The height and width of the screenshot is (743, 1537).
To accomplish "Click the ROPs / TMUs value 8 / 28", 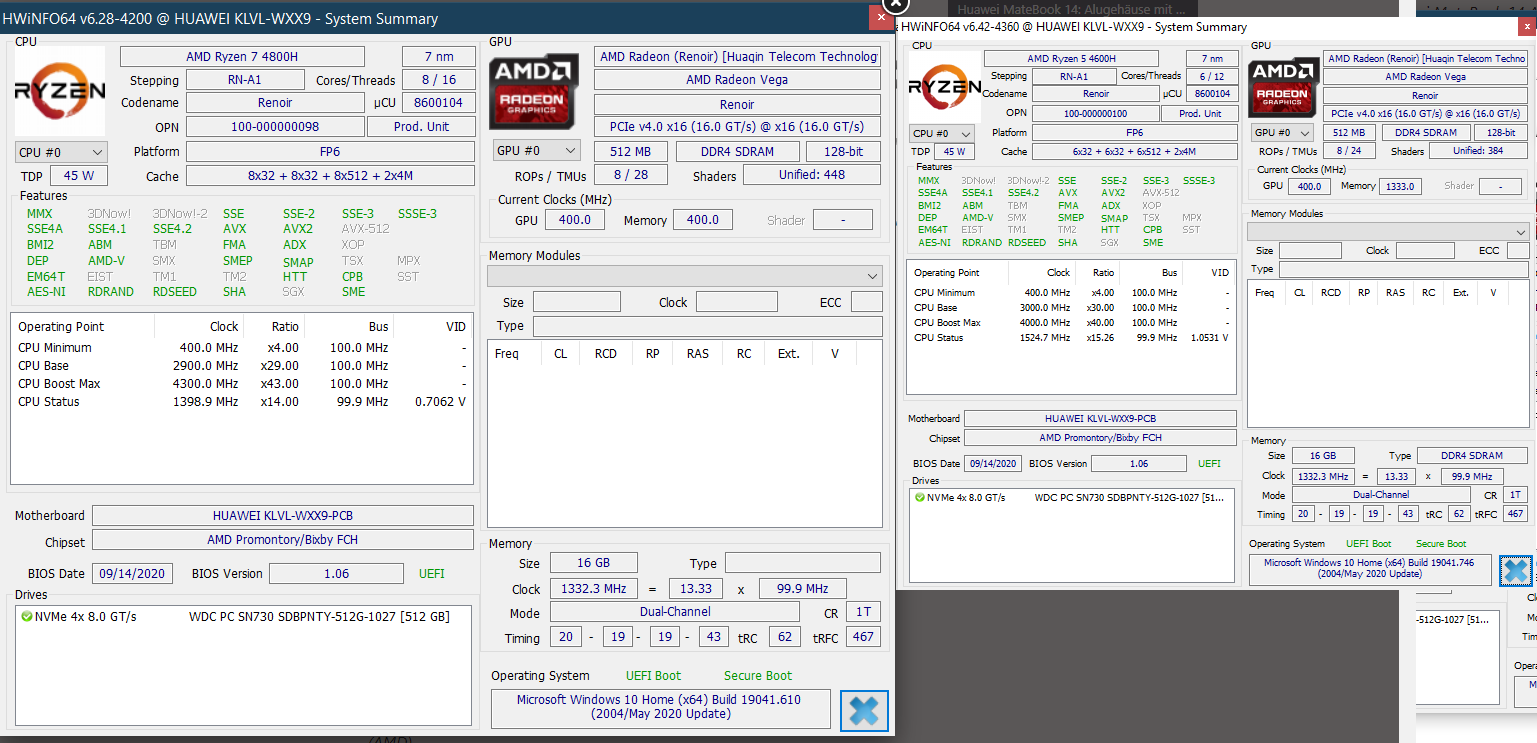I will click(x=631, y=175).
